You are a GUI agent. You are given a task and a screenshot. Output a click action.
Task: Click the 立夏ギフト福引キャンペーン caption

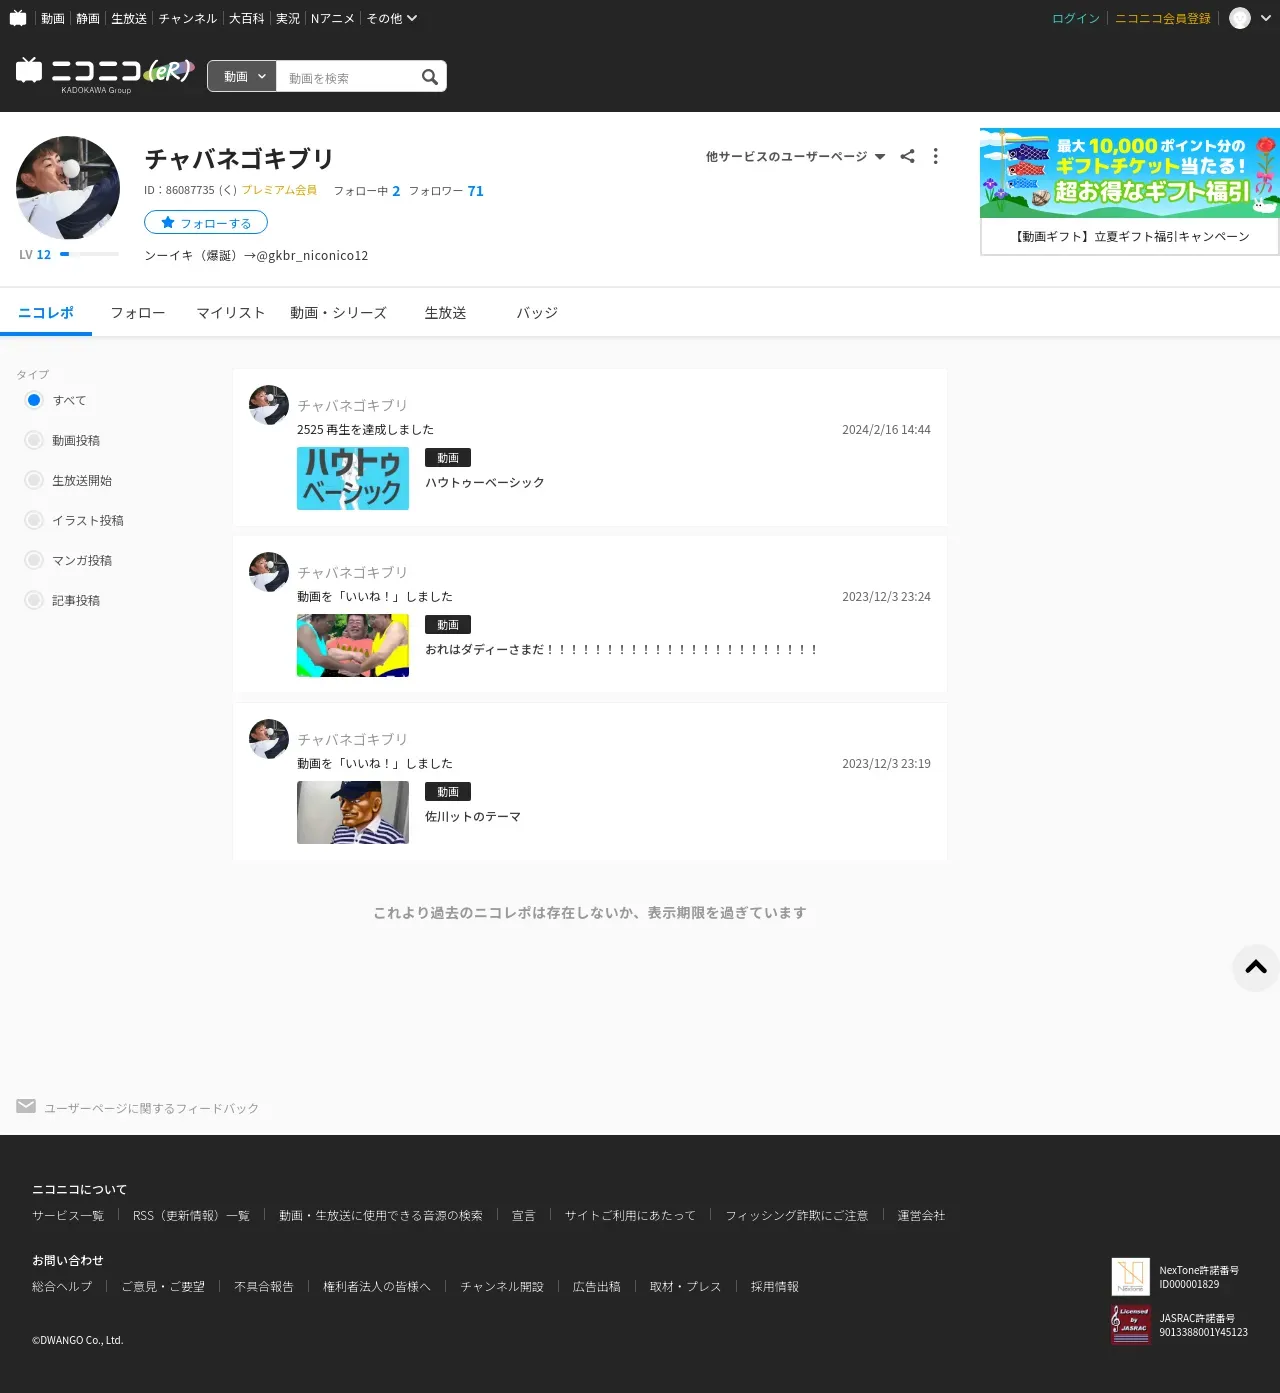(x=1130, y=236)
